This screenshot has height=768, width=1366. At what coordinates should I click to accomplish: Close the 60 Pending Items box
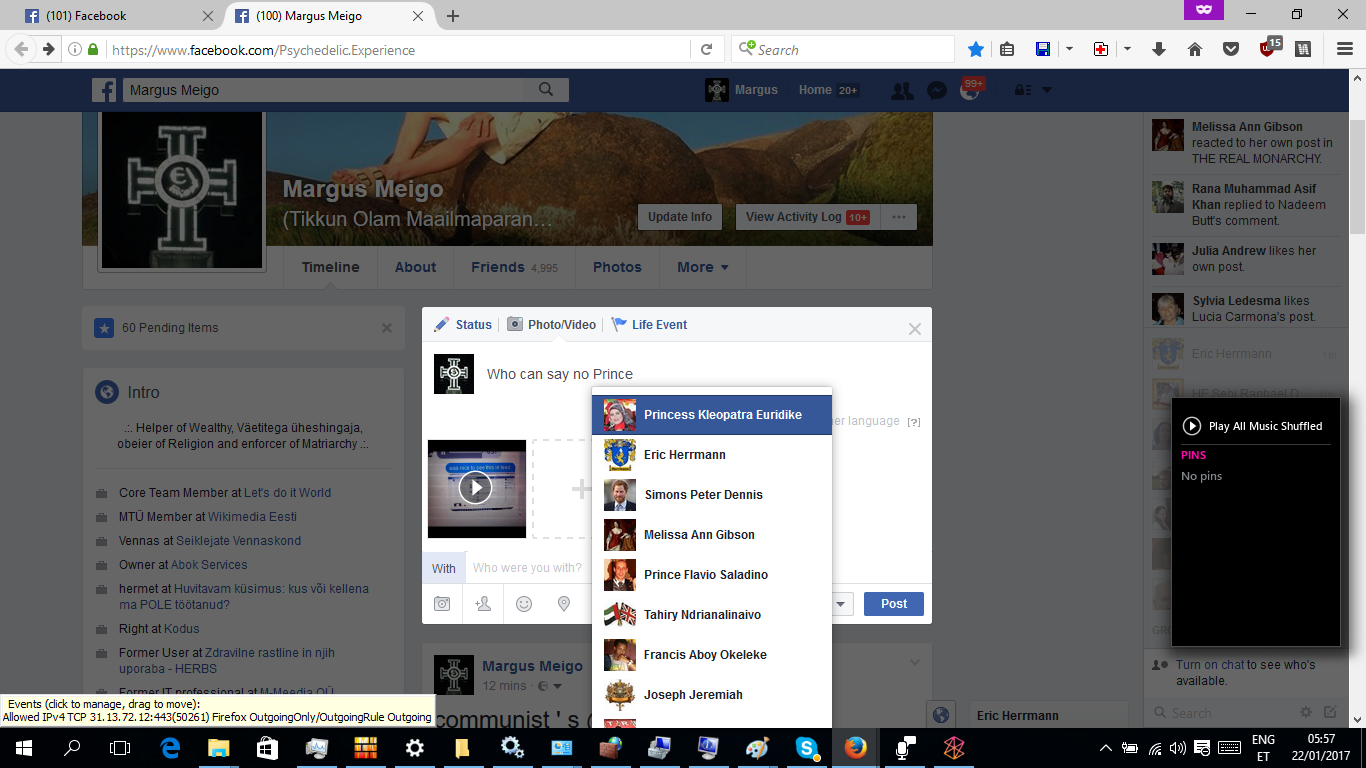[x=387, y=328]
